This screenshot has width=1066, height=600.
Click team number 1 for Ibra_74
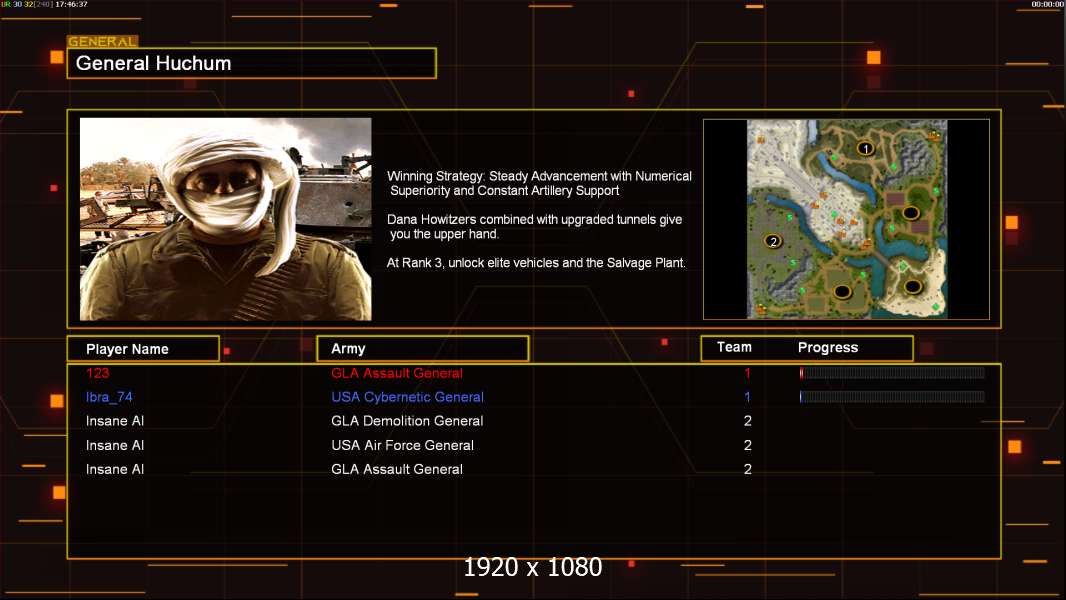(x=747, y=397)
